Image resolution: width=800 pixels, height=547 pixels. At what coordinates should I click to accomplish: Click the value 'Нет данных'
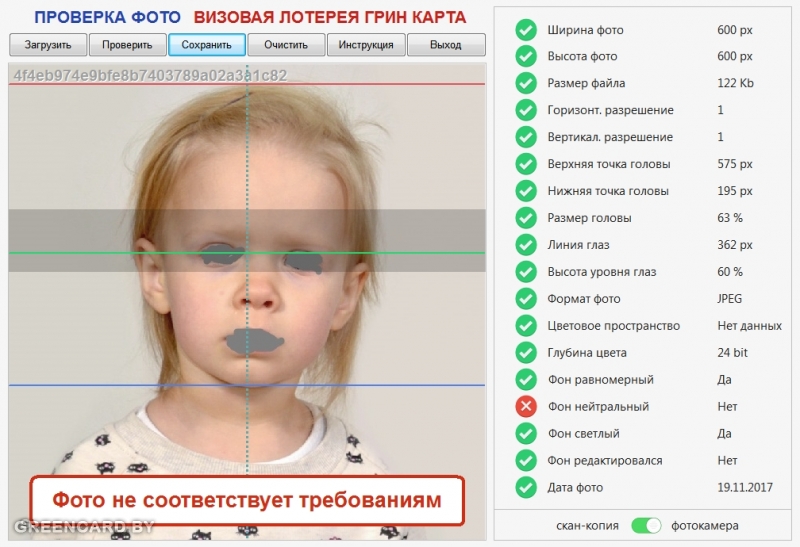pos(749,326)
